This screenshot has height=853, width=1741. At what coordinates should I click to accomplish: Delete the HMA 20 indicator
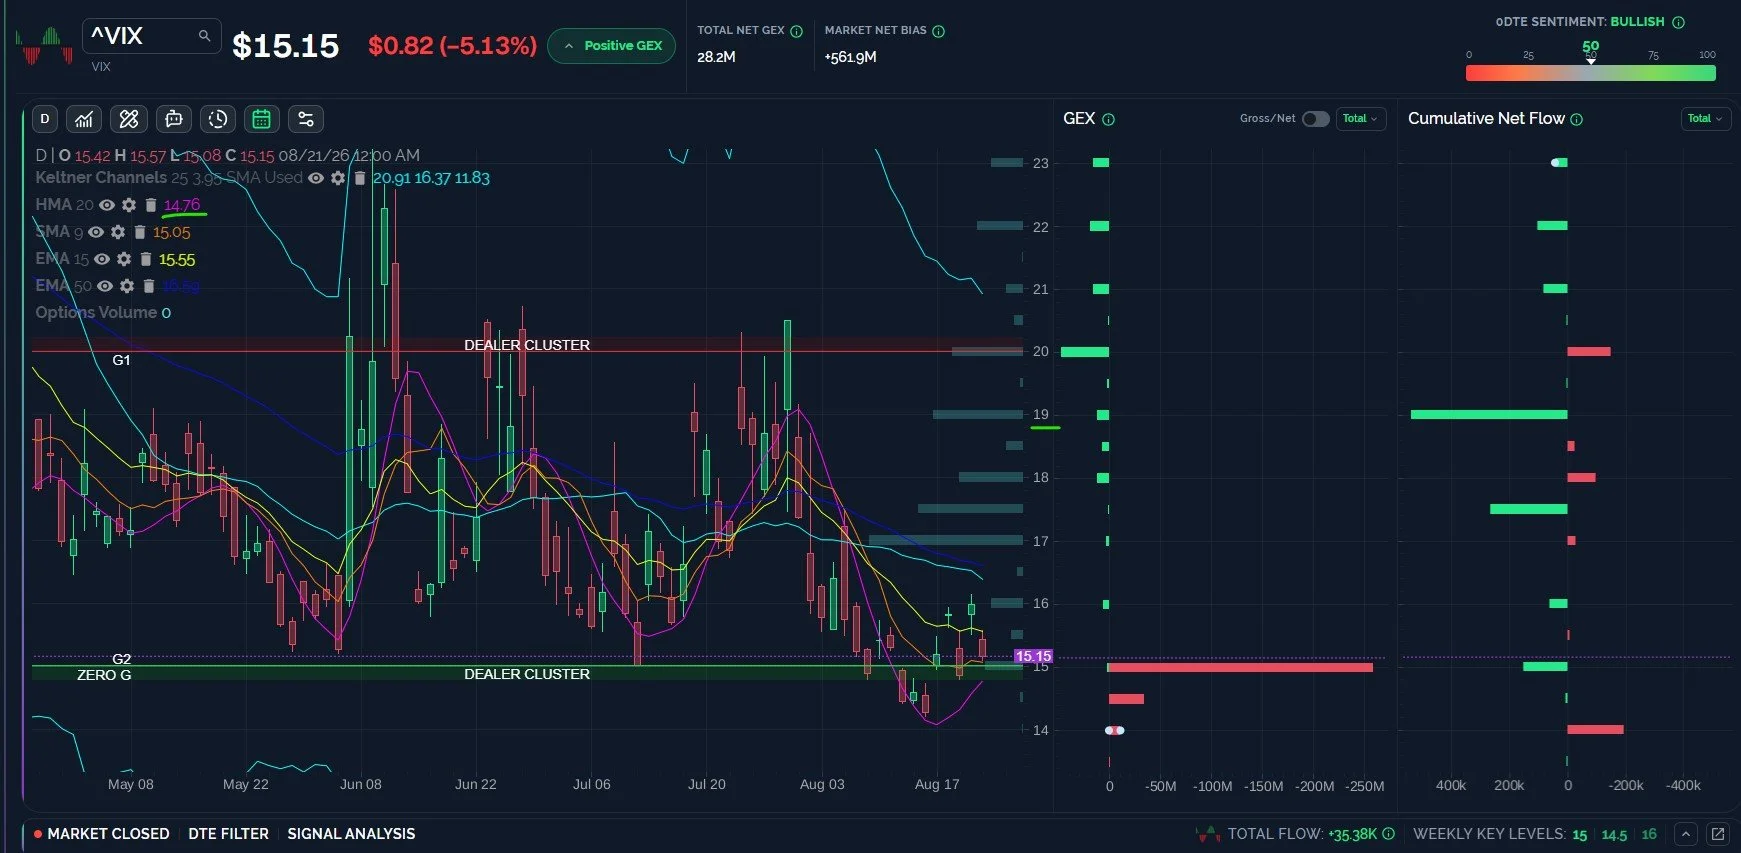[x=151, y=205]
